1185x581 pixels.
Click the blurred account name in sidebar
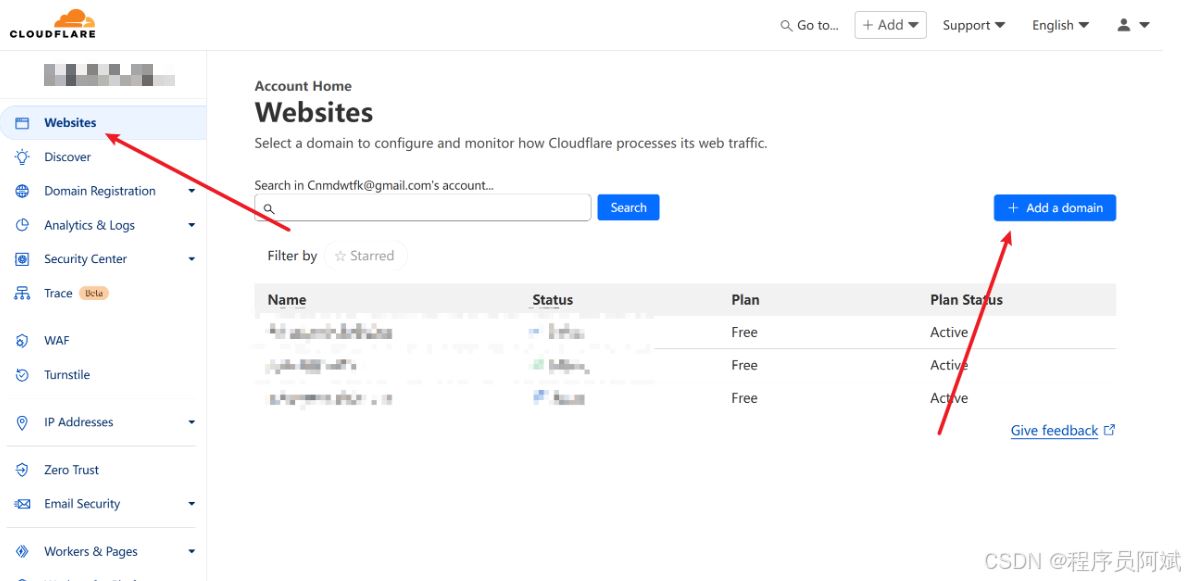tap(109, 75)
